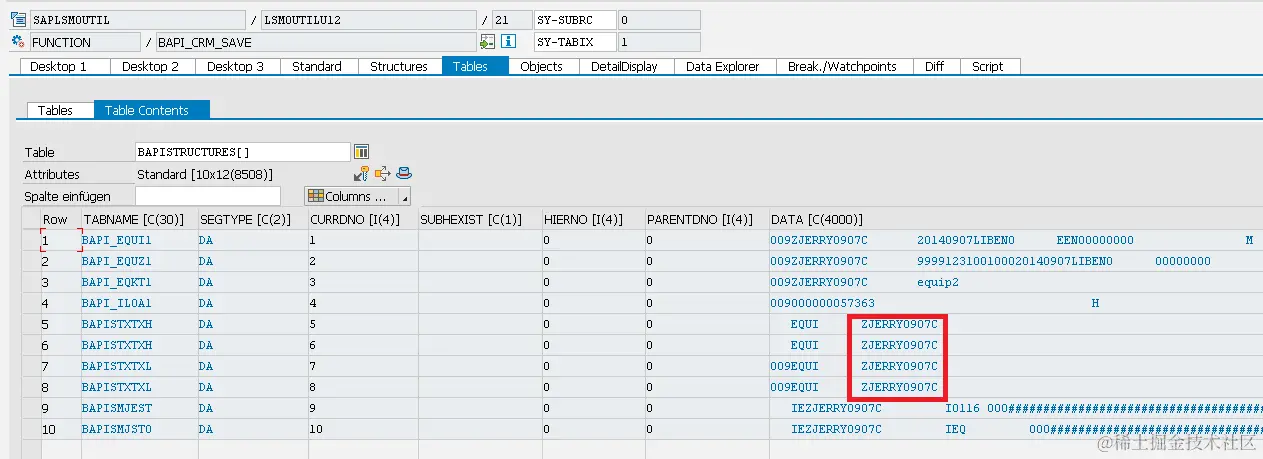This screenshot has width=1263, height=459.
Task: Click BAPISTXTXH cell in row 5
Action: [x=137, y=324]
